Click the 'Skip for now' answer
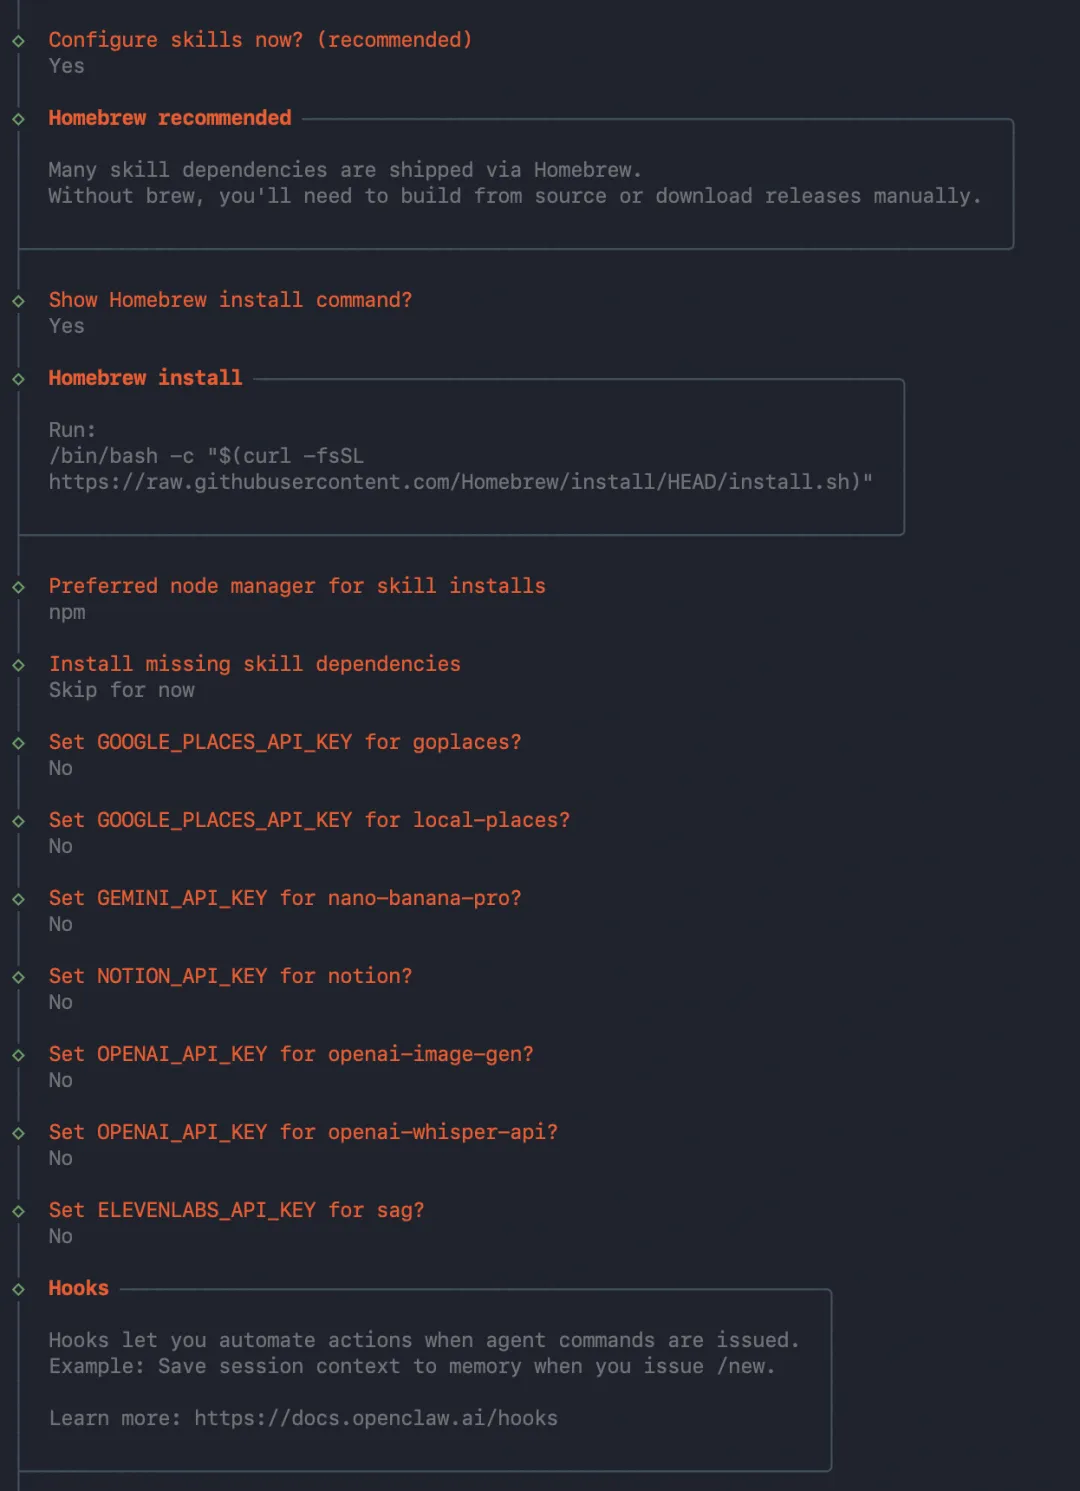The width and height of the screenshot is (1080, 1491). (x=121, y=690)
